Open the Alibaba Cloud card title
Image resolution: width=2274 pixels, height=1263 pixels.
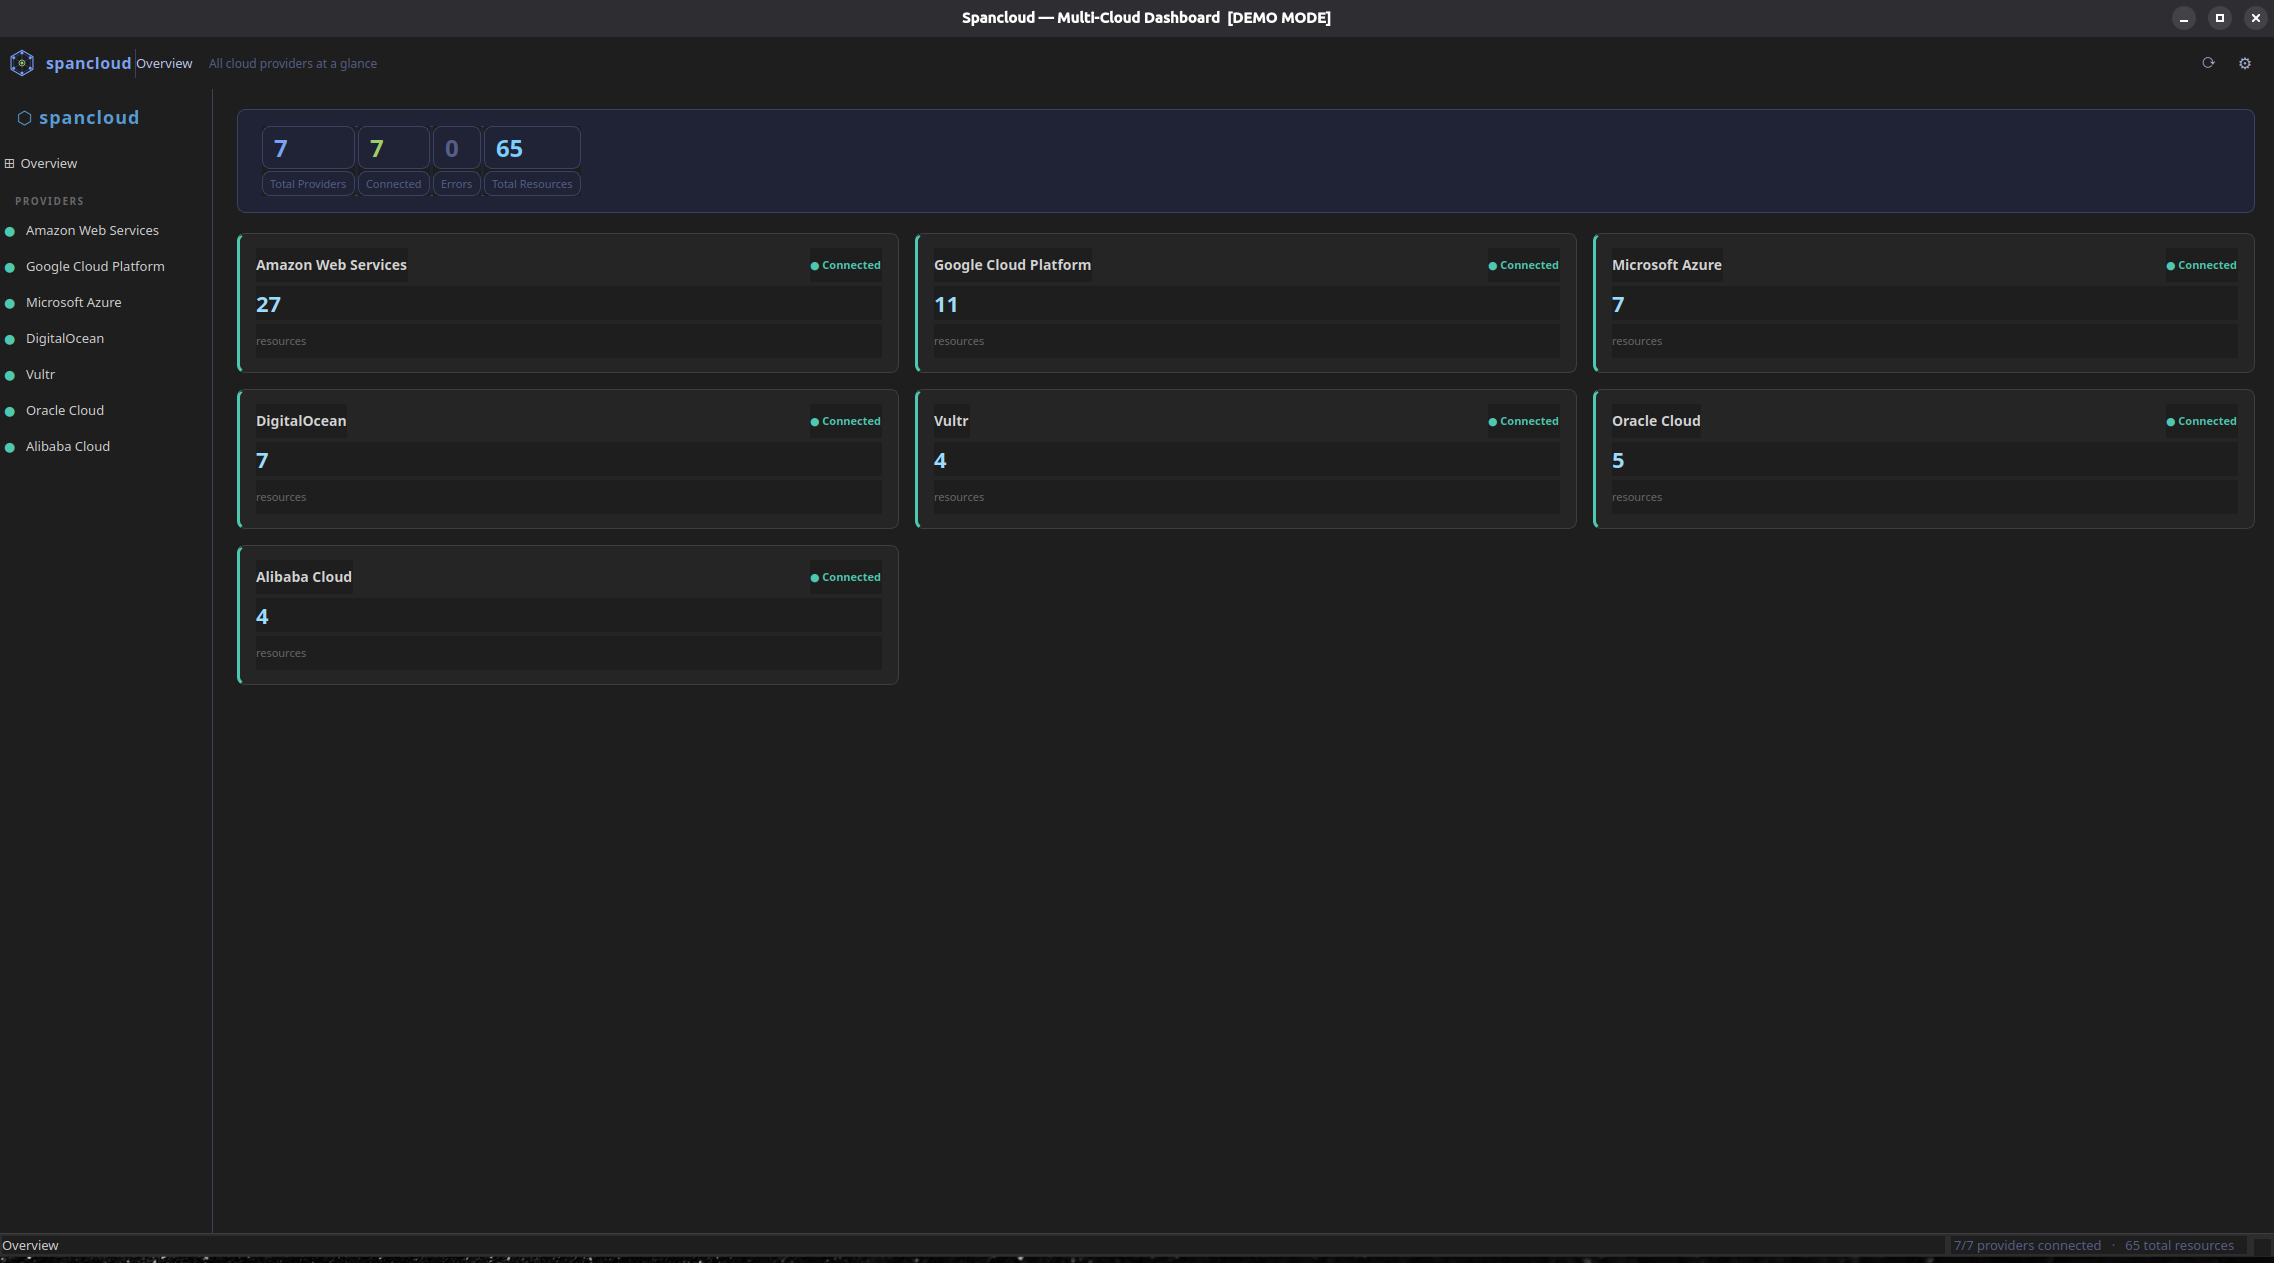[x=304, y=577]
